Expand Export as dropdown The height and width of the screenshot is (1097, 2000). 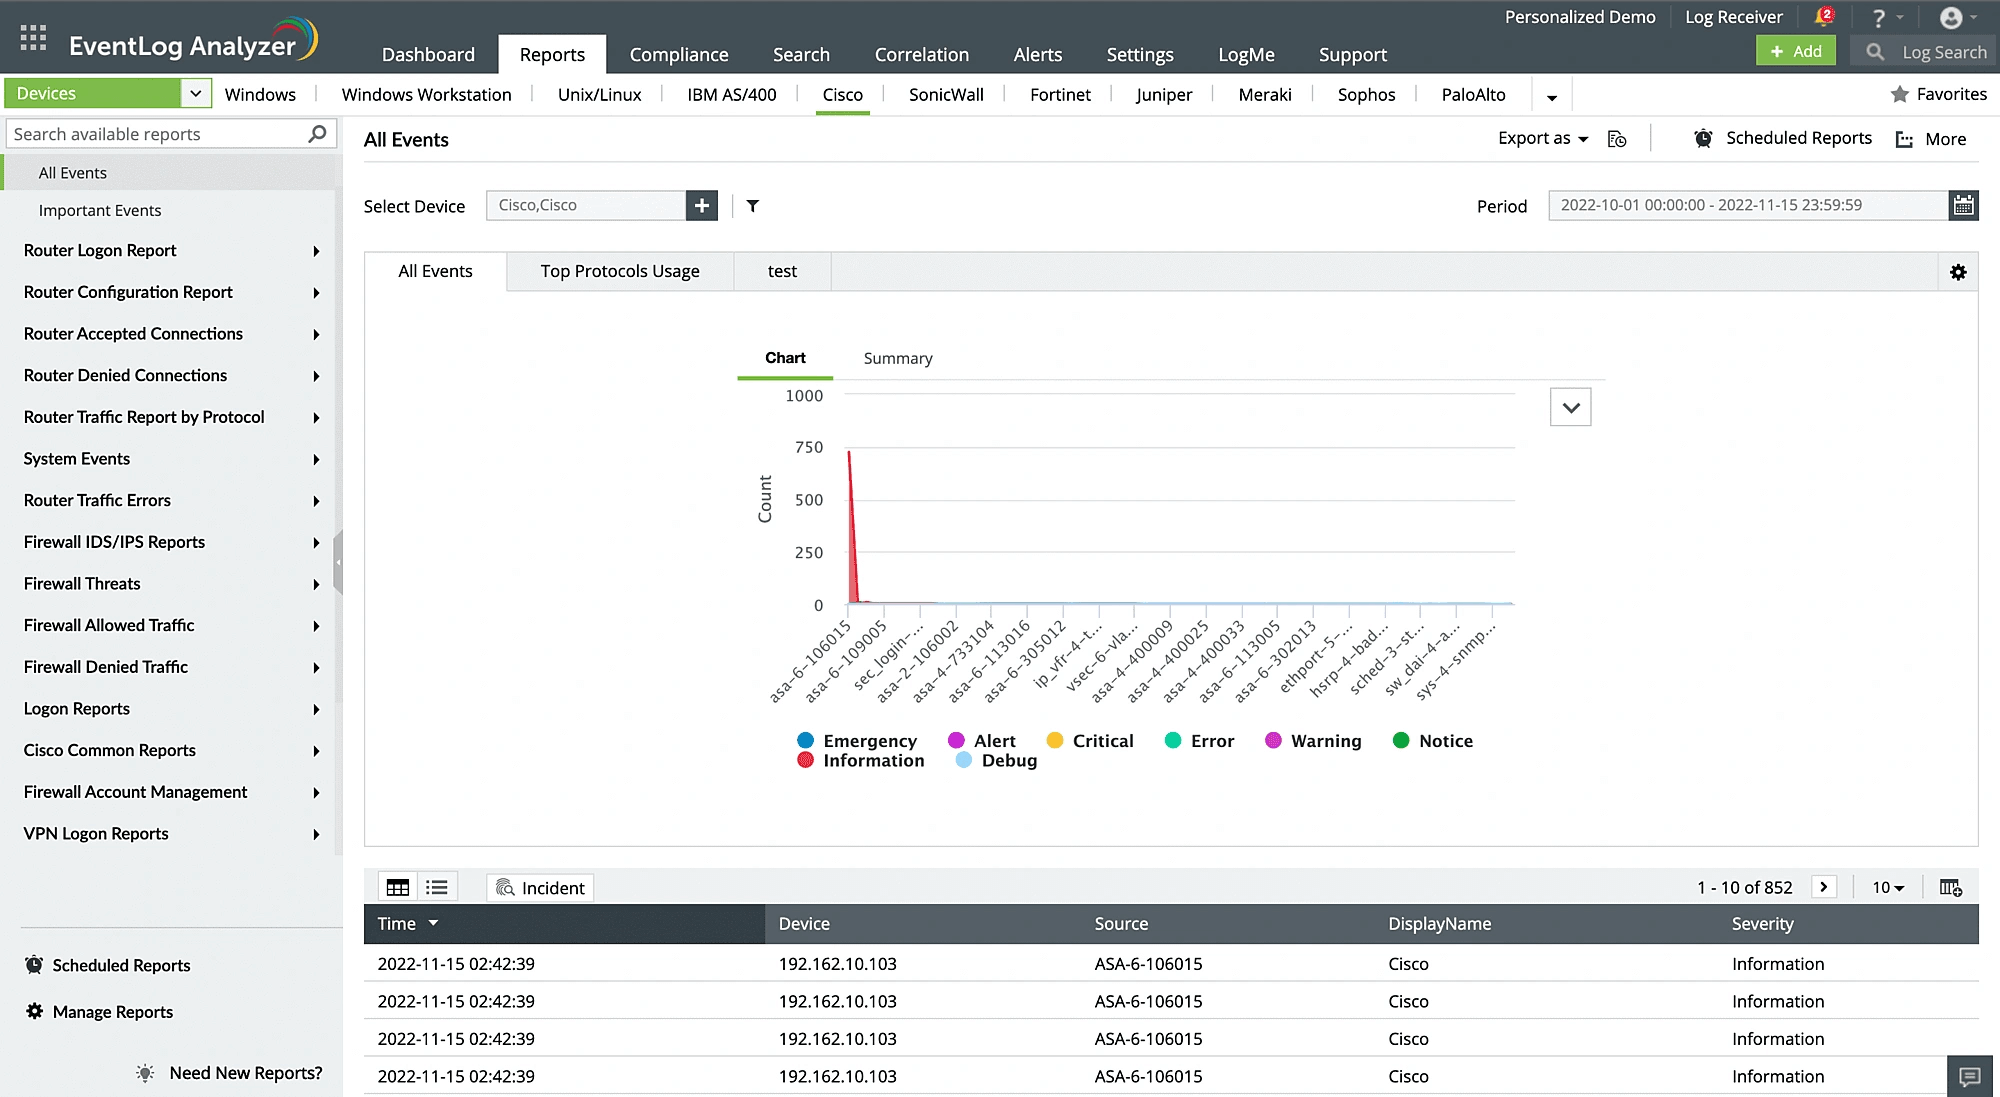[x=1543, y=139]
